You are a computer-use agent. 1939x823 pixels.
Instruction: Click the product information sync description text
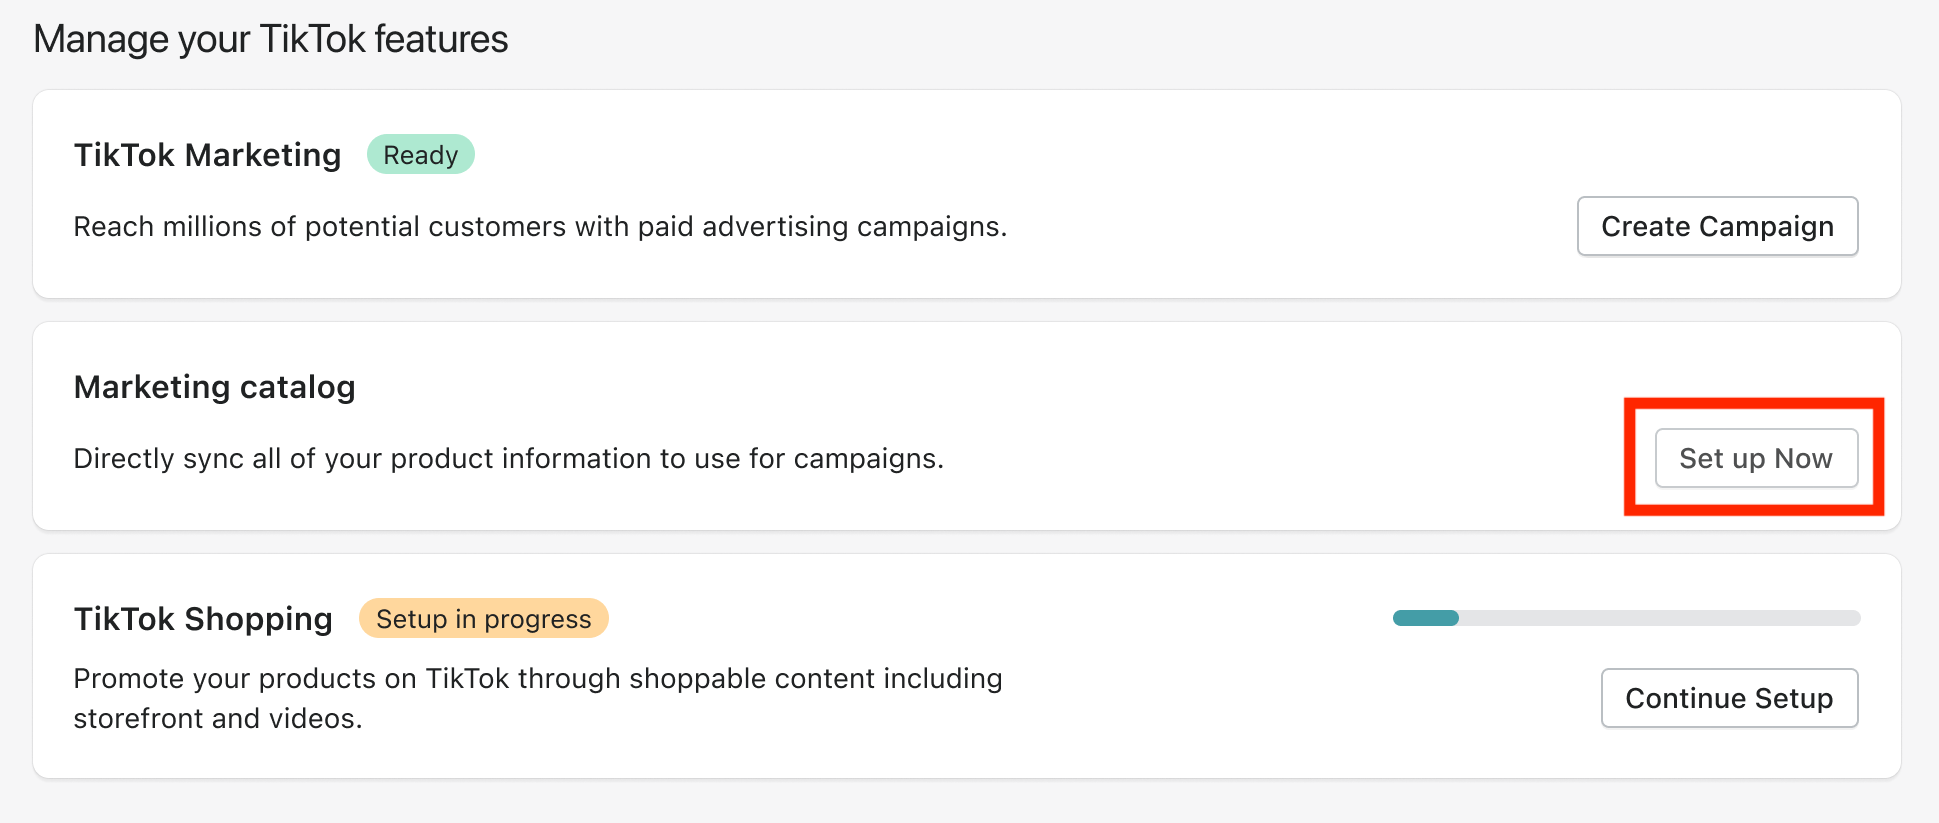pyautogui.click(x=509, y=459)
